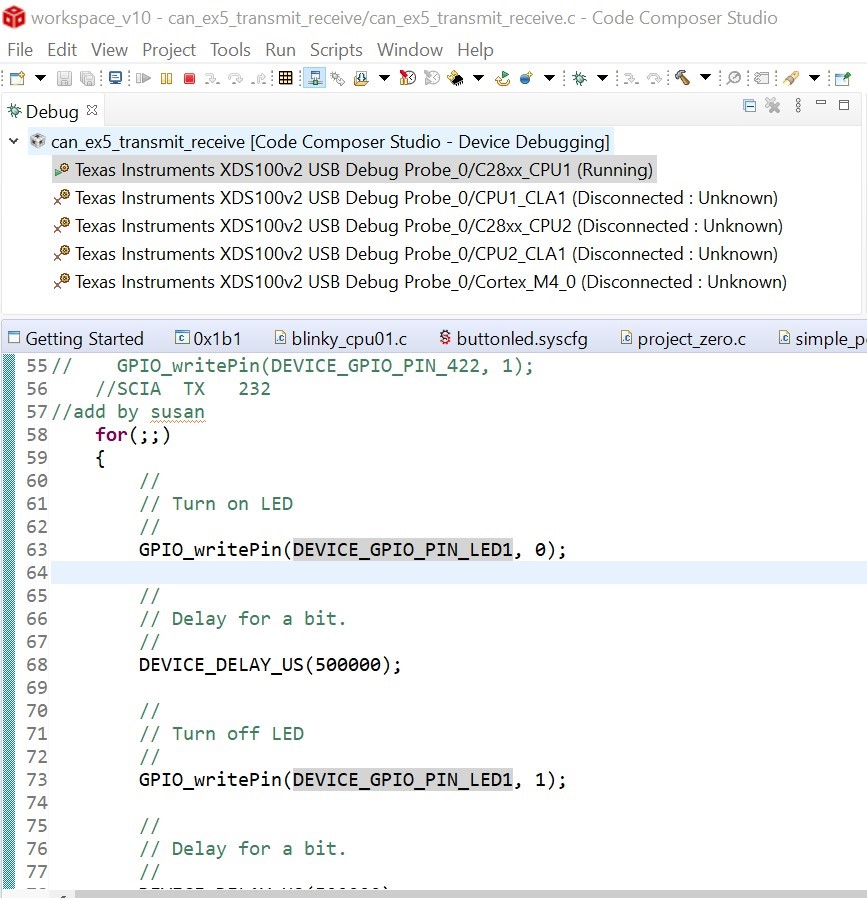Click the greyed window icon after Search
Screen dimensions: 867x898
click(761, 78)
